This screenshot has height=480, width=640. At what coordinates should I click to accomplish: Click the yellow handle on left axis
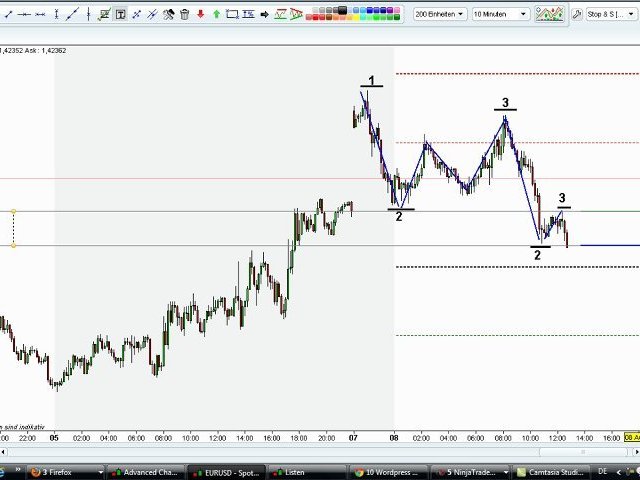[x=13, y=211]
